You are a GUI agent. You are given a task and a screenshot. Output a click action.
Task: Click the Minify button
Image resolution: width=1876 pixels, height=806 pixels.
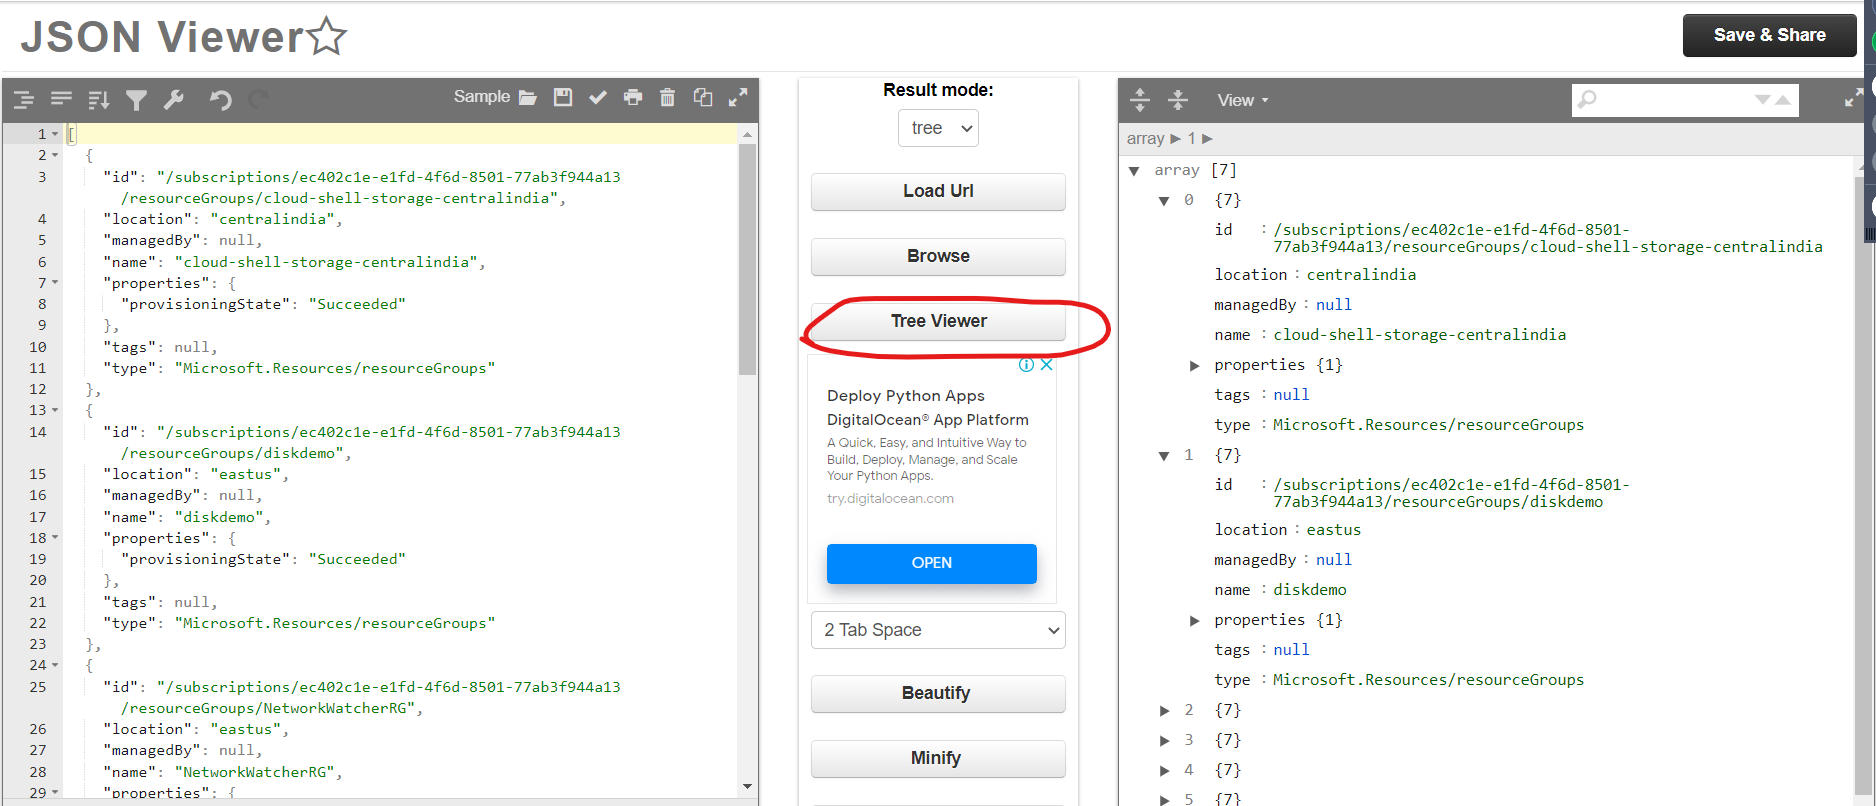tap(938, 758)
